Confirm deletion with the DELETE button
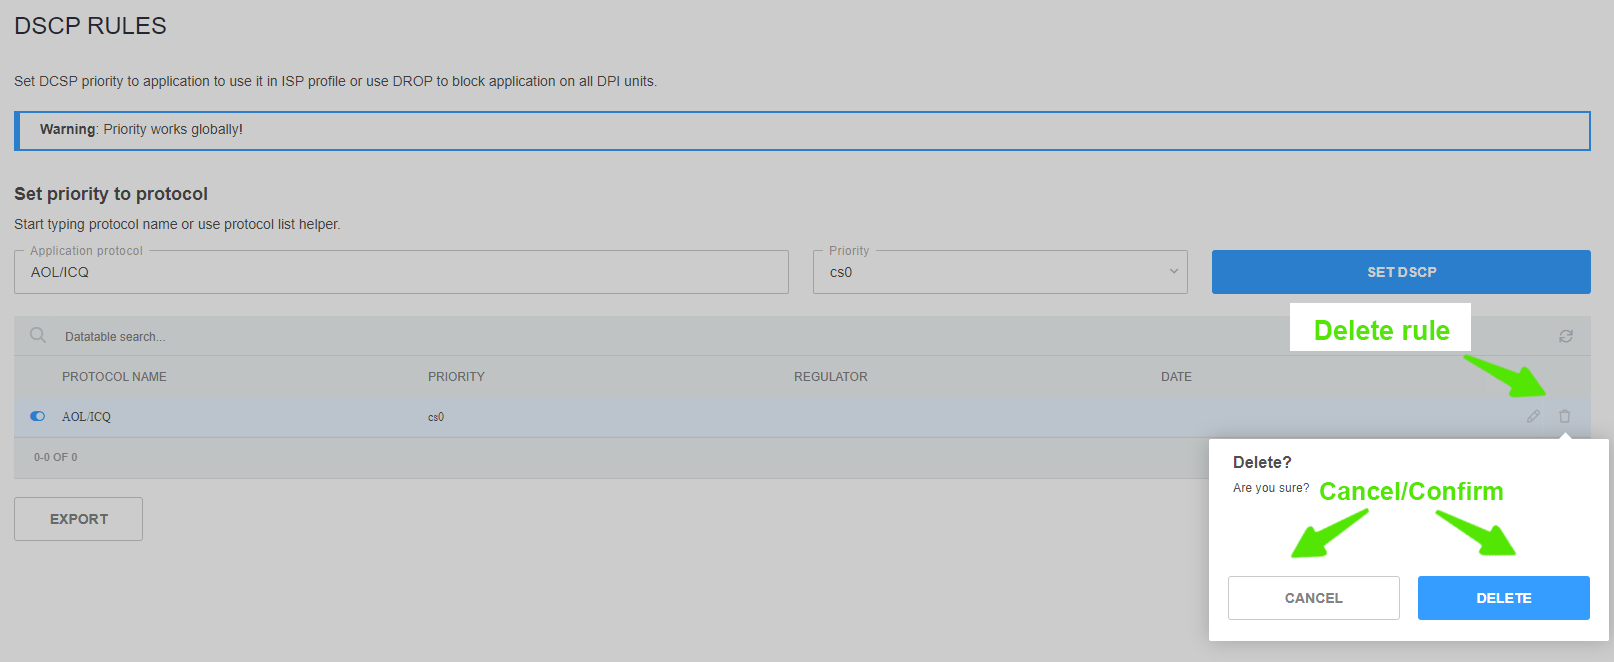This screenshot has width=1614, height=662. [1503, 598]
